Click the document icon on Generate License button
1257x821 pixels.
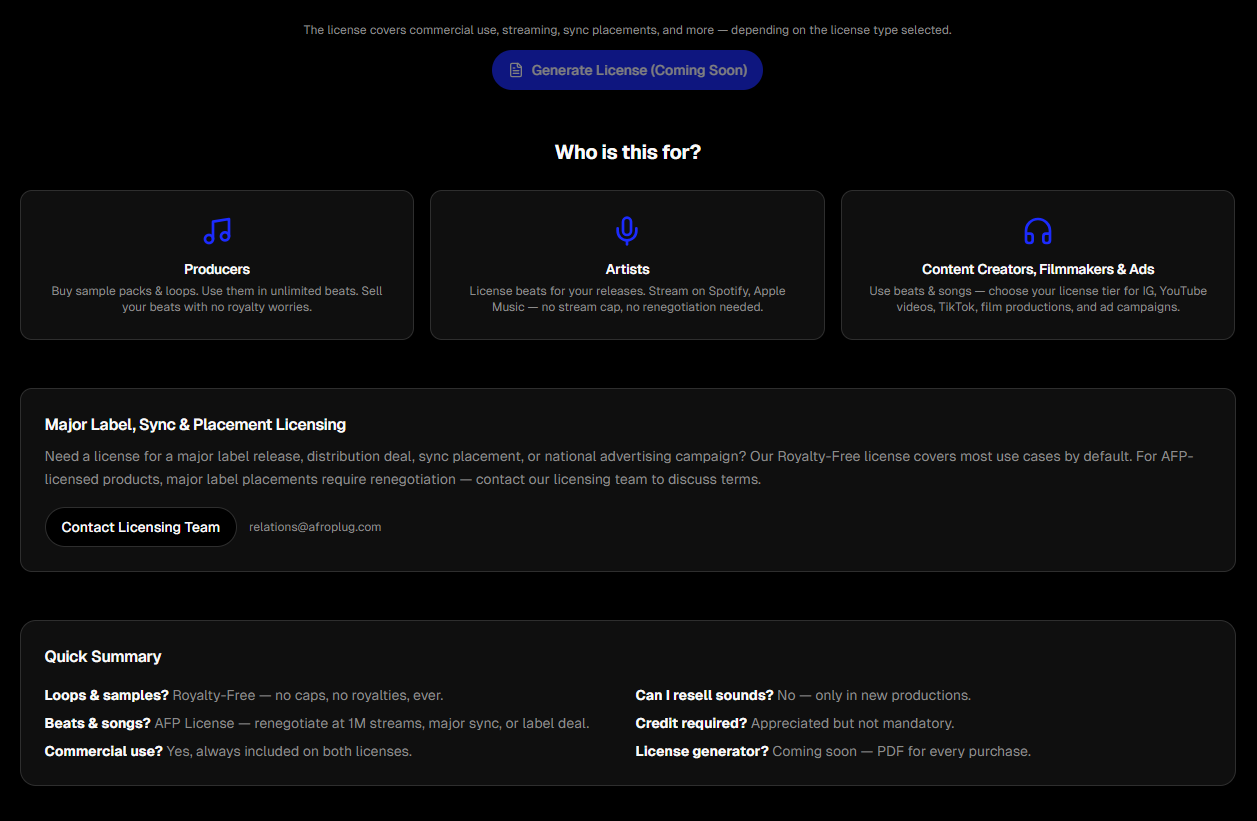pyautogui.click(x=516, y=70)
